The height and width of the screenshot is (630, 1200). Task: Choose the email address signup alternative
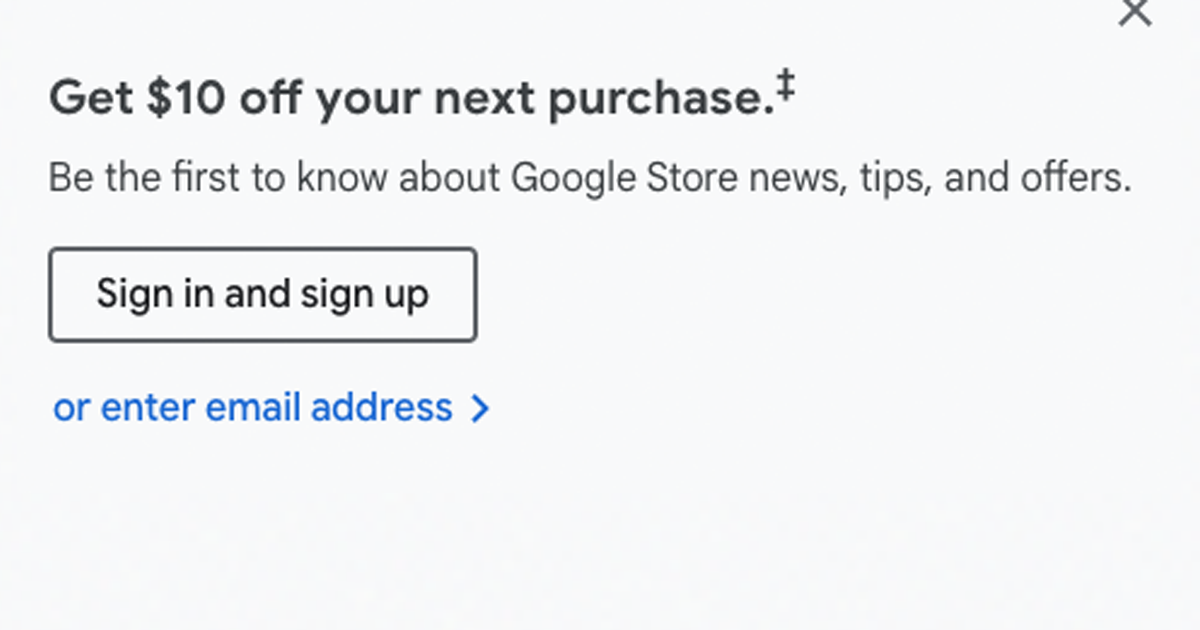(254, 407)
